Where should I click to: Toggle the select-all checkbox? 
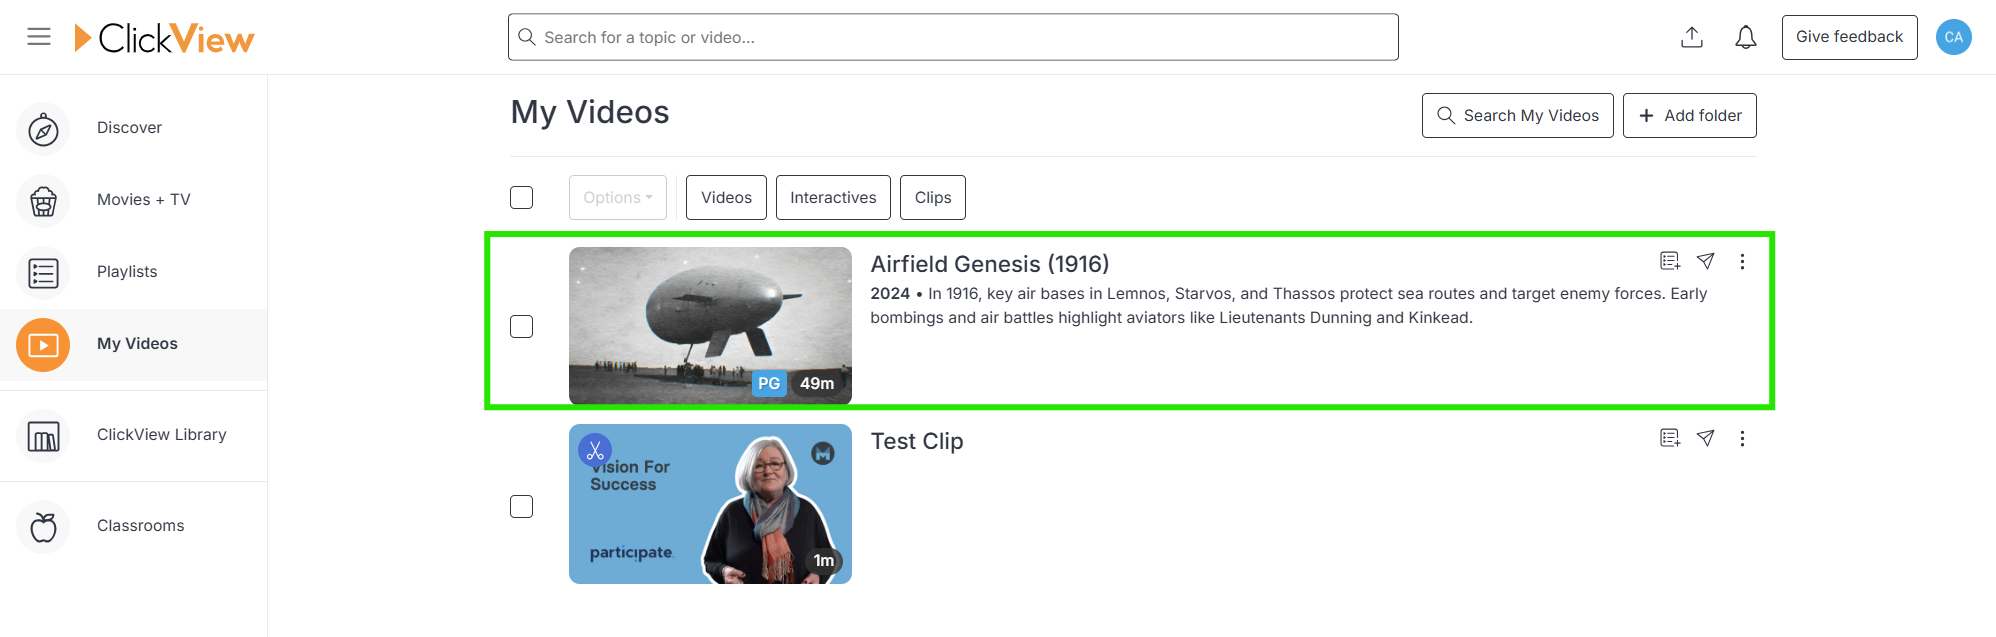tap(521, 197)
